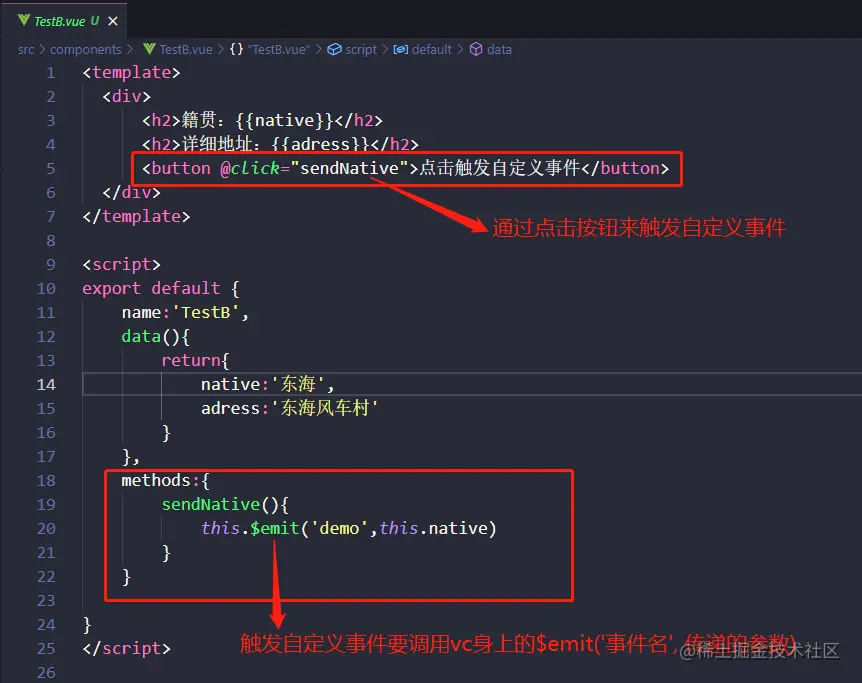Click sendNative() method definition on line 19
The width and height of the screenshot is (862, 683).
225,505
